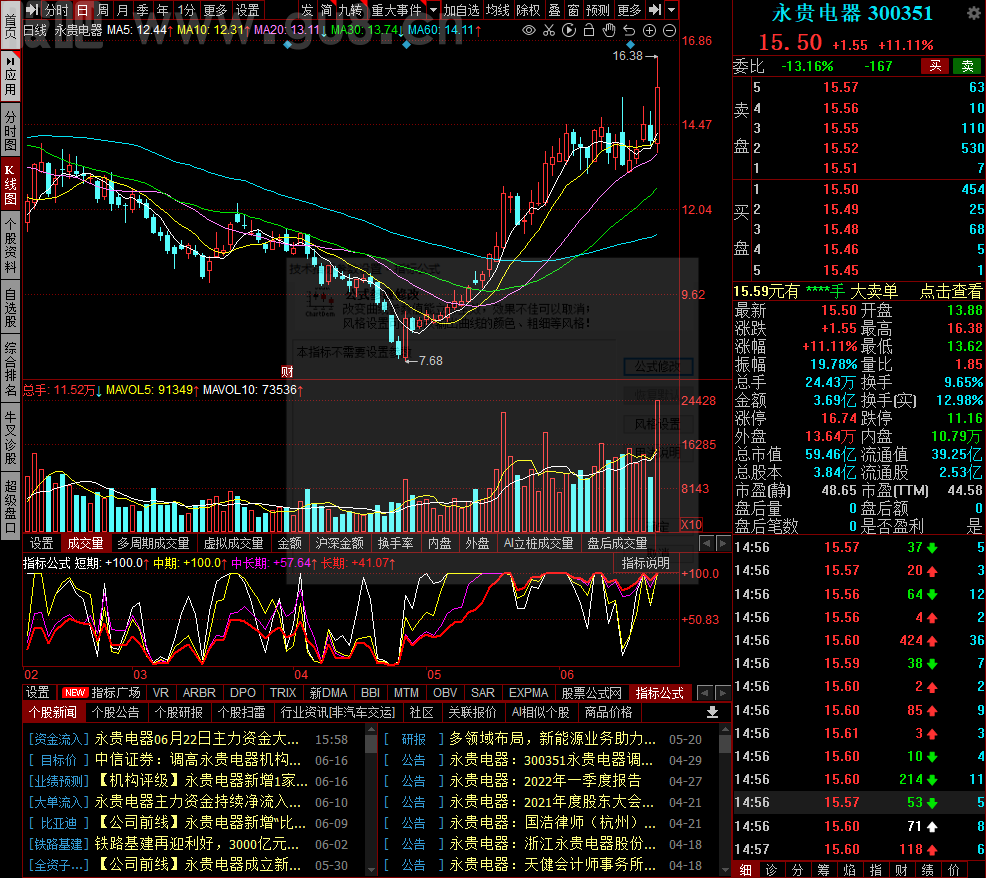986x878 pixels.
Task: Select the 月 monthly period tab
Action: click(123, 10)
